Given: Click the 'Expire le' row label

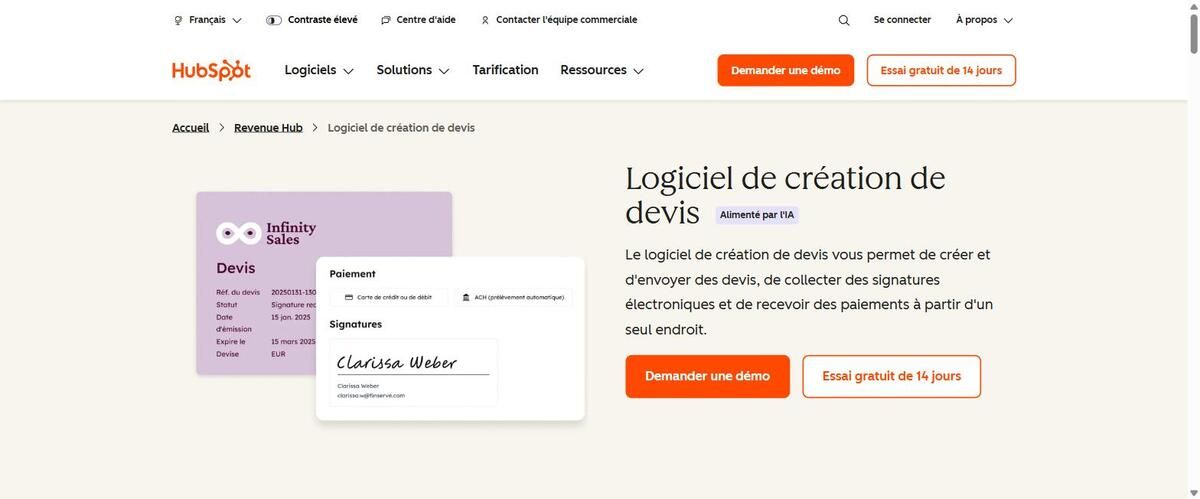Looking at the screenshot, I should click(x=230, y=342).
